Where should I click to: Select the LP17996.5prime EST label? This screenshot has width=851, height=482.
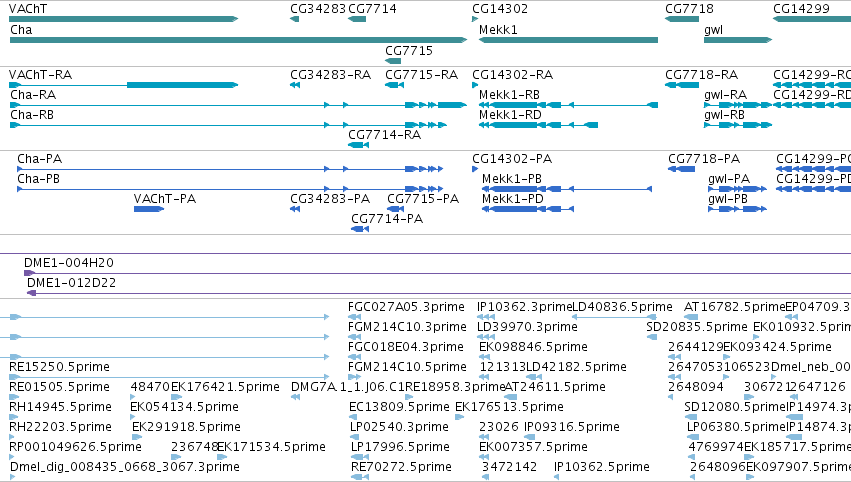tap(400, 448)
